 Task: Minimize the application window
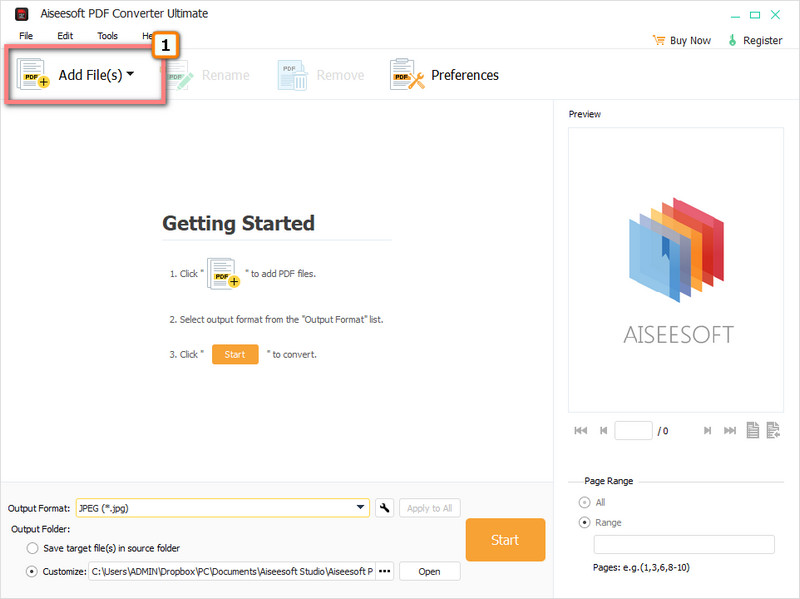click(735, 15)
